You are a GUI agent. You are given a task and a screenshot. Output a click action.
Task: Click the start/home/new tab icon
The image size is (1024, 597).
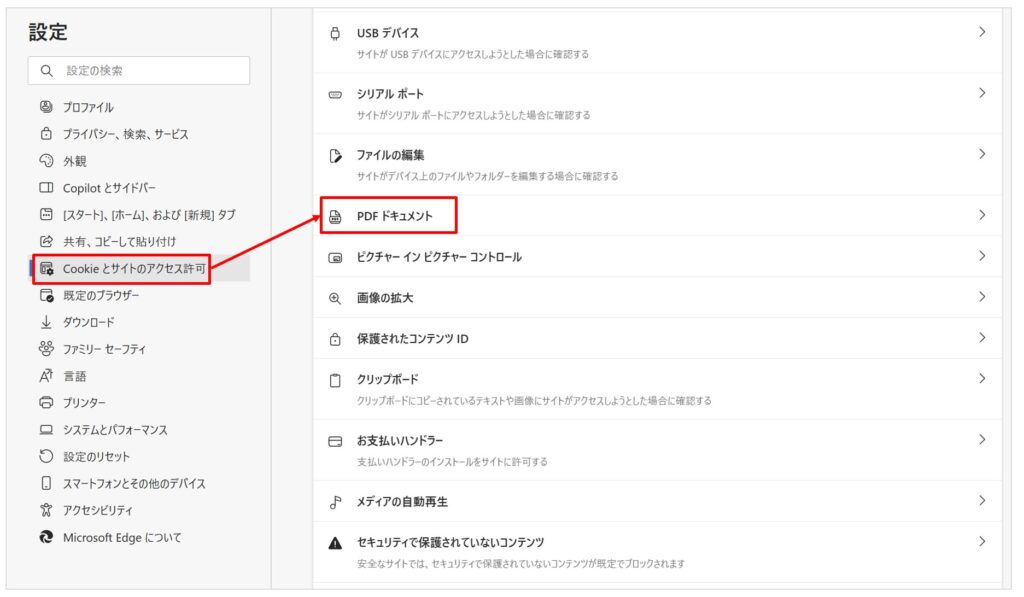[46, 214]
